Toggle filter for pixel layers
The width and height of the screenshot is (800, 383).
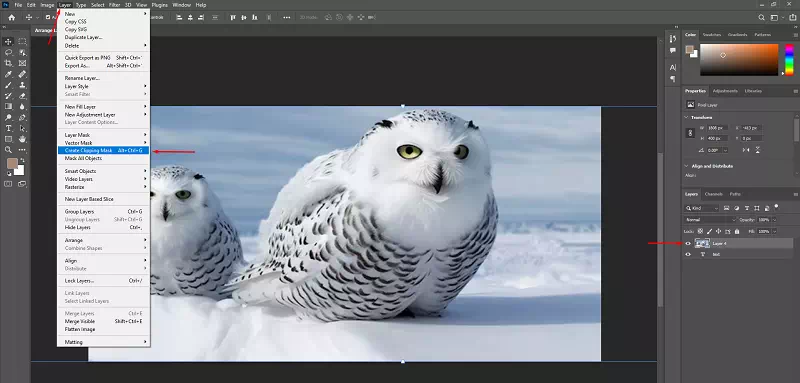click(727, 208)
